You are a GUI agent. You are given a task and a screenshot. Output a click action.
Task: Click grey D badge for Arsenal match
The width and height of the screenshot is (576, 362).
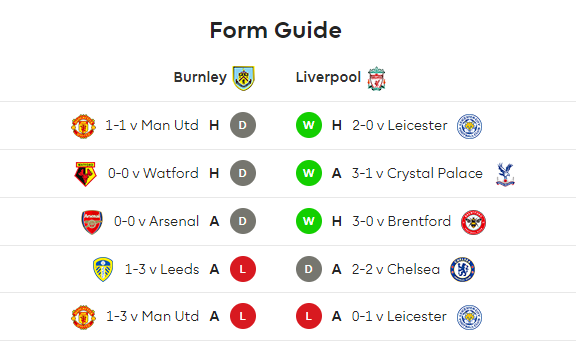[243, 221]
